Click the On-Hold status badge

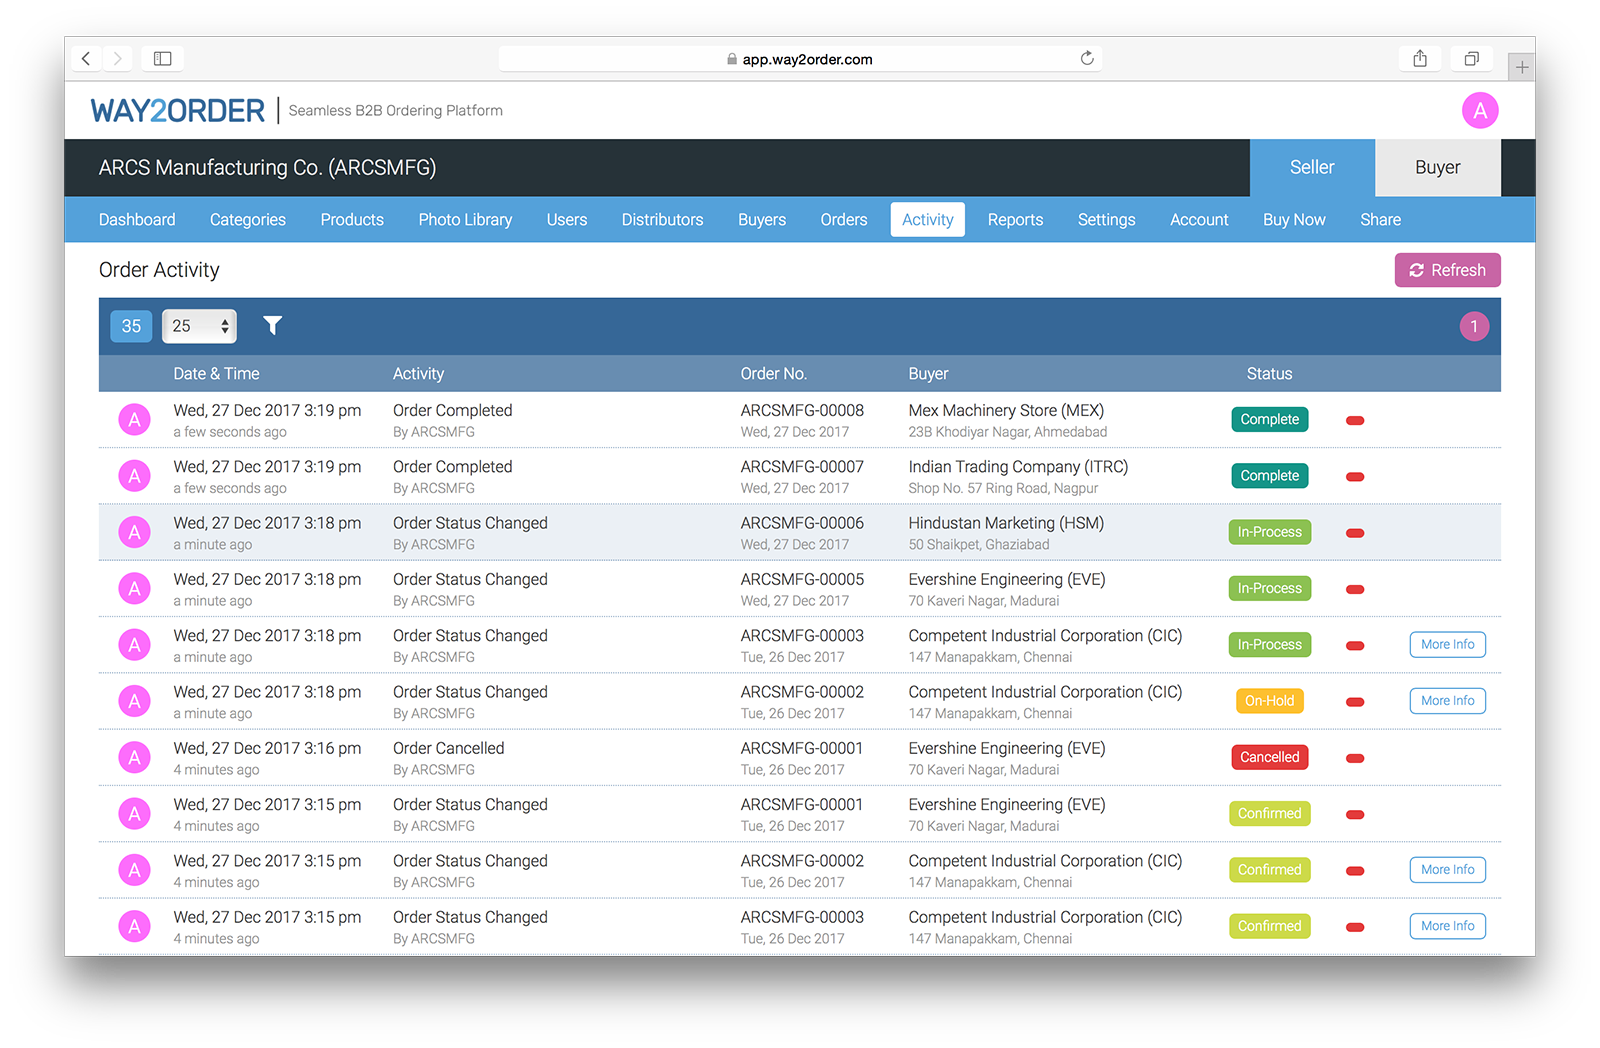[1270, 701]
